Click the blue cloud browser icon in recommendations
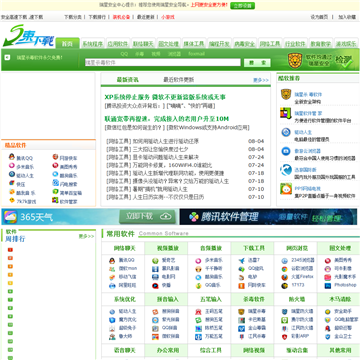Screen dimensions: 360x360 coord(286,151)
